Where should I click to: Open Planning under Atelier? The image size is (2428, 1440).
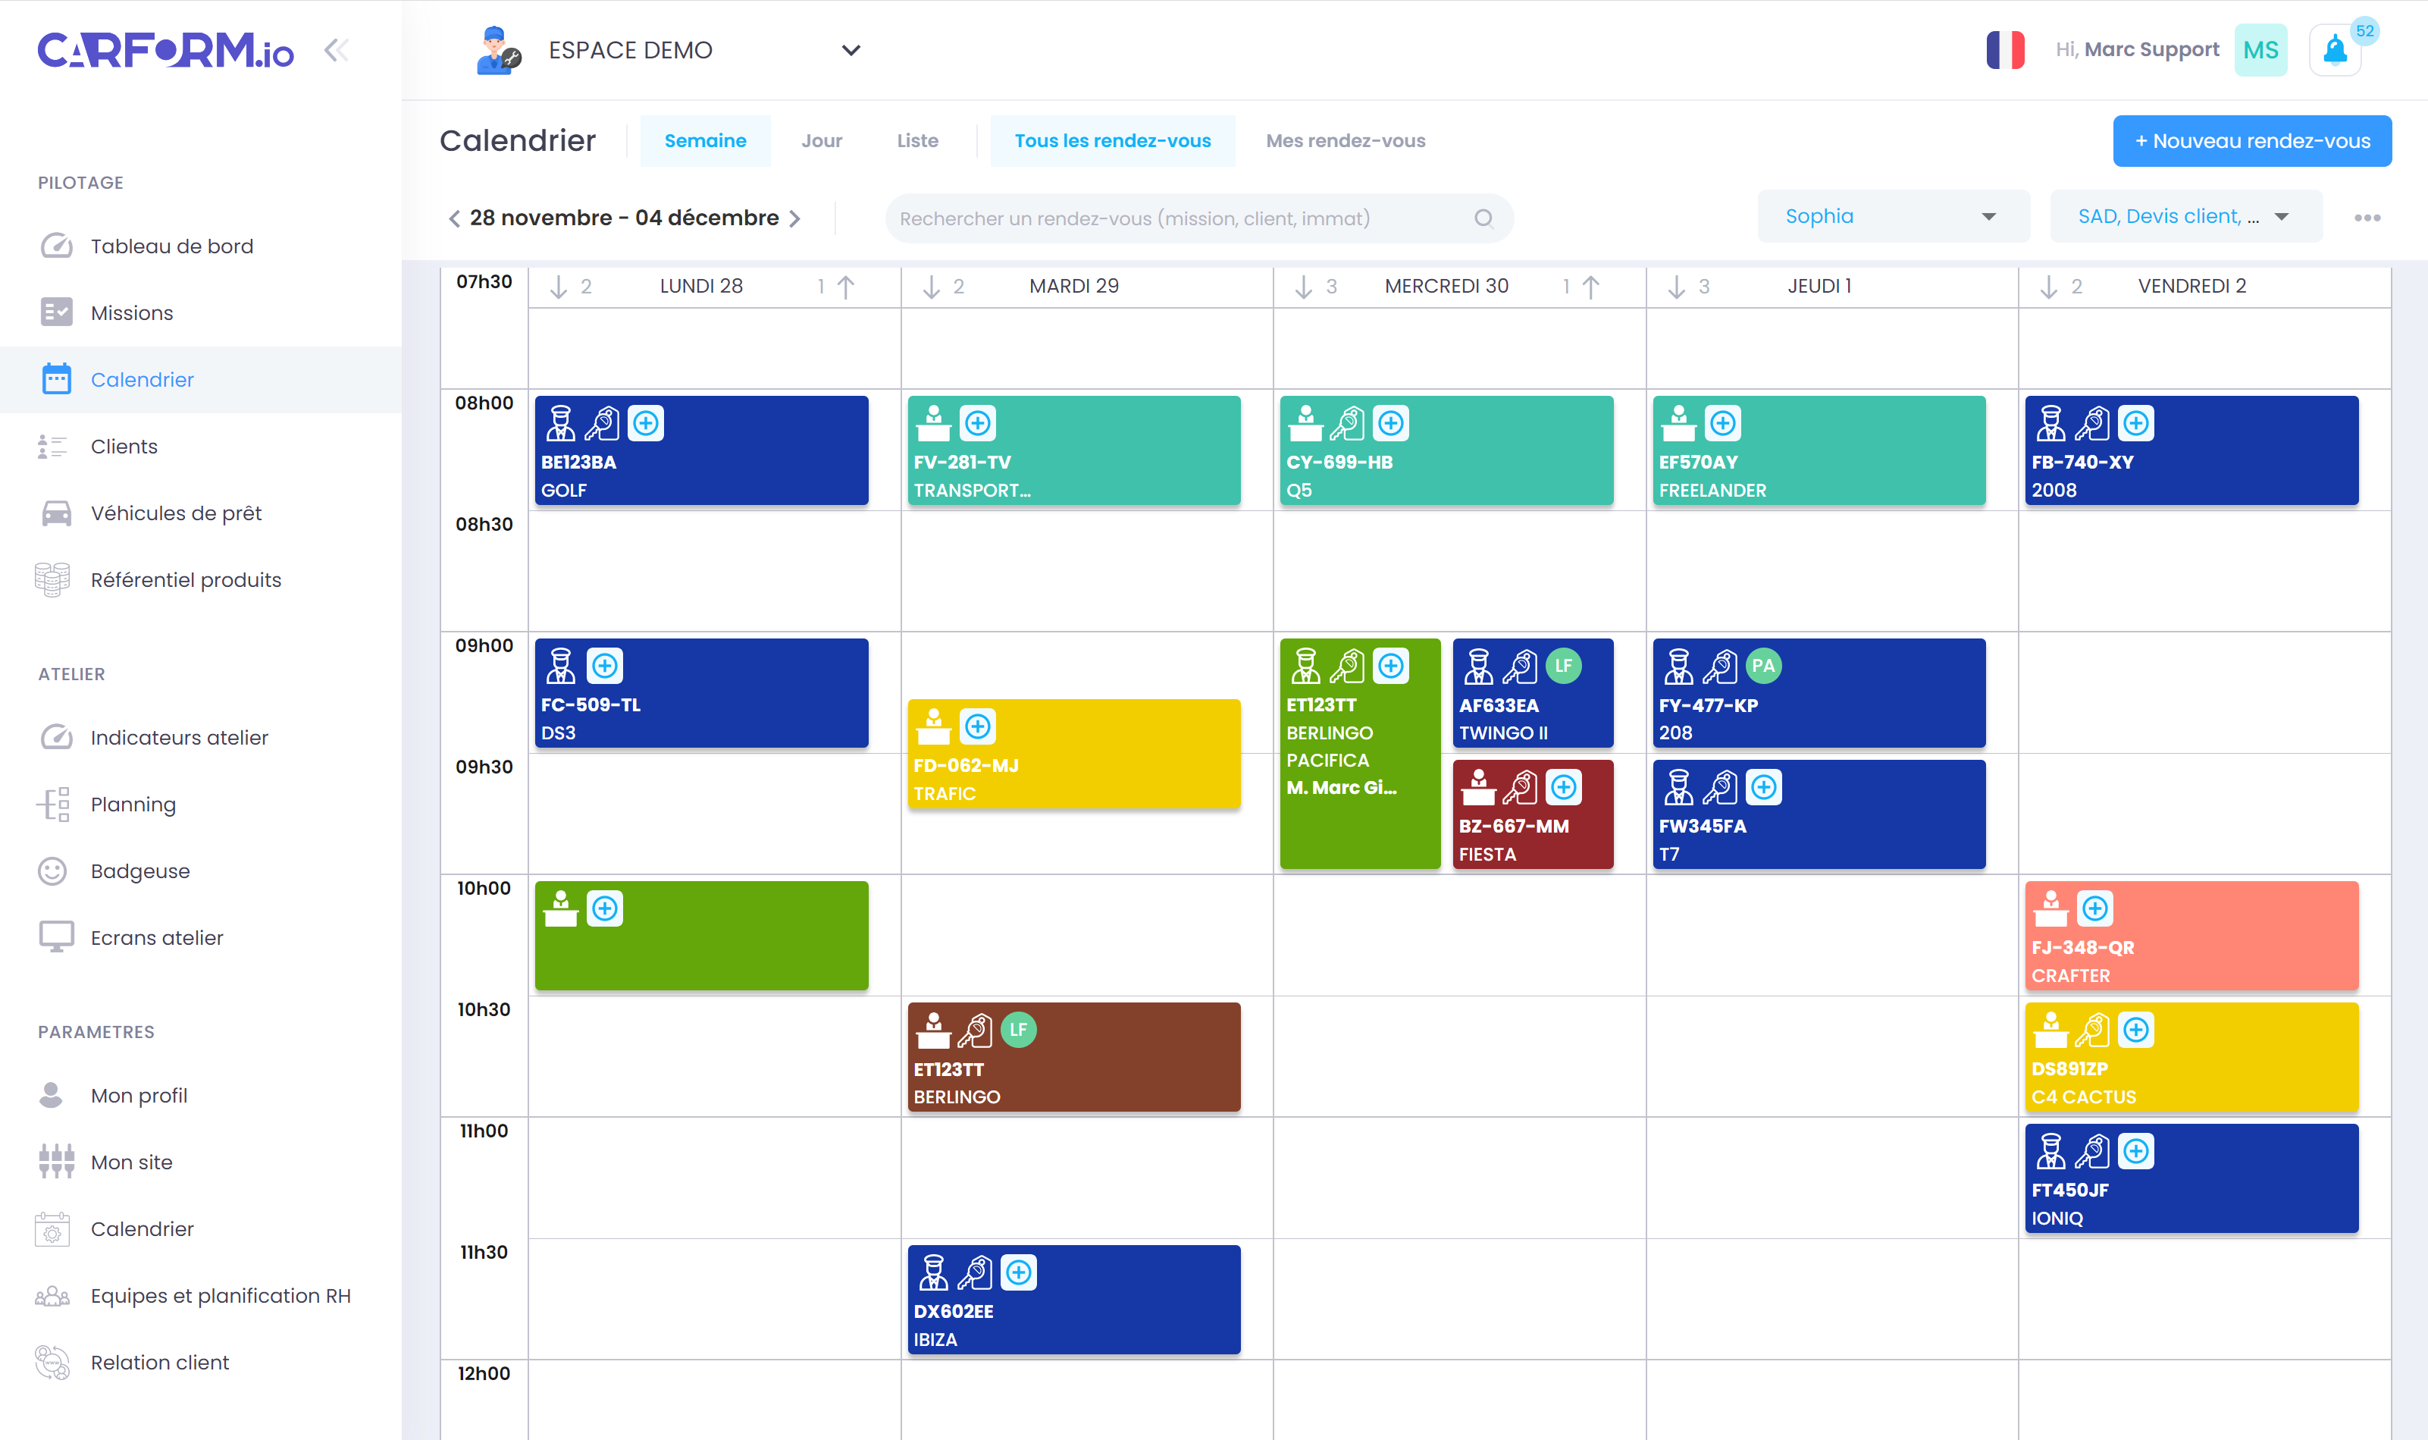pyautogui.click(x=134, y=804)
